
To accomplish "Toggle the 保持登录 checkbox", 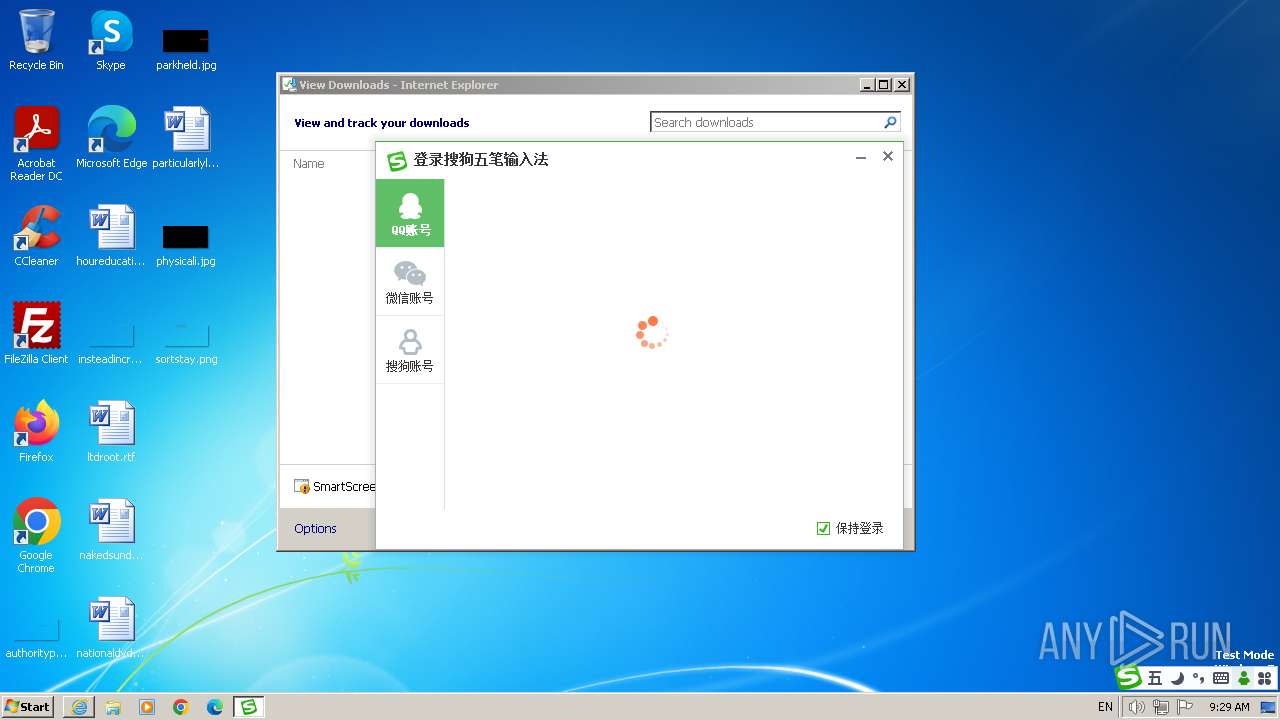I will (823, 528).
